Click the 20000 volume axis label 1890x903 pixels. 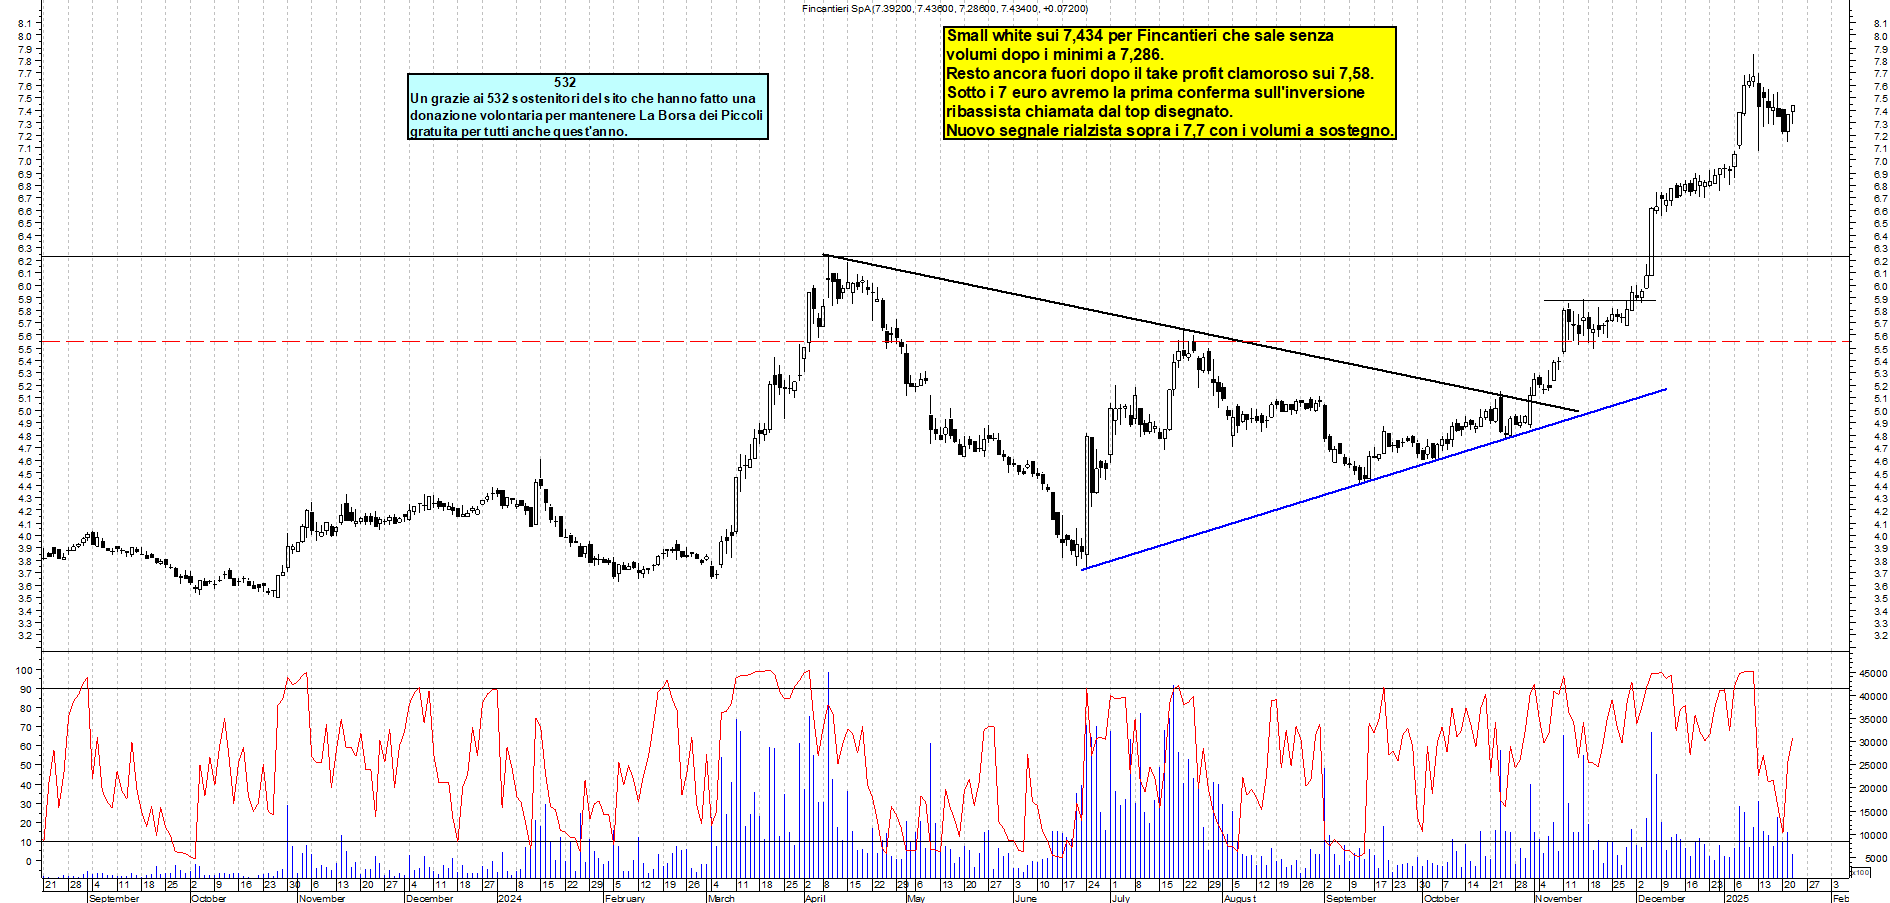1873,789
